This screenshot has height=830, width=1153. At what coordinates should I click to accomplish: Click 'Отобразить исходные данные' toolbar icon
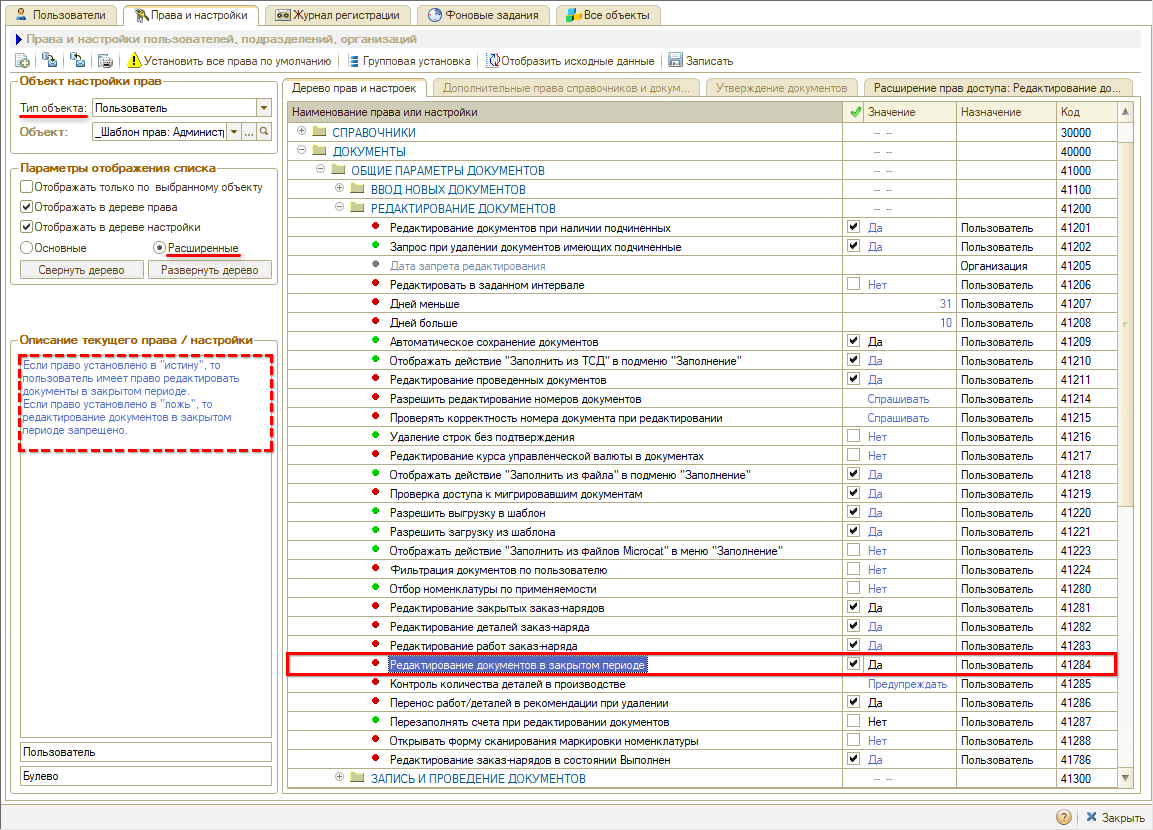coord(493,61)
